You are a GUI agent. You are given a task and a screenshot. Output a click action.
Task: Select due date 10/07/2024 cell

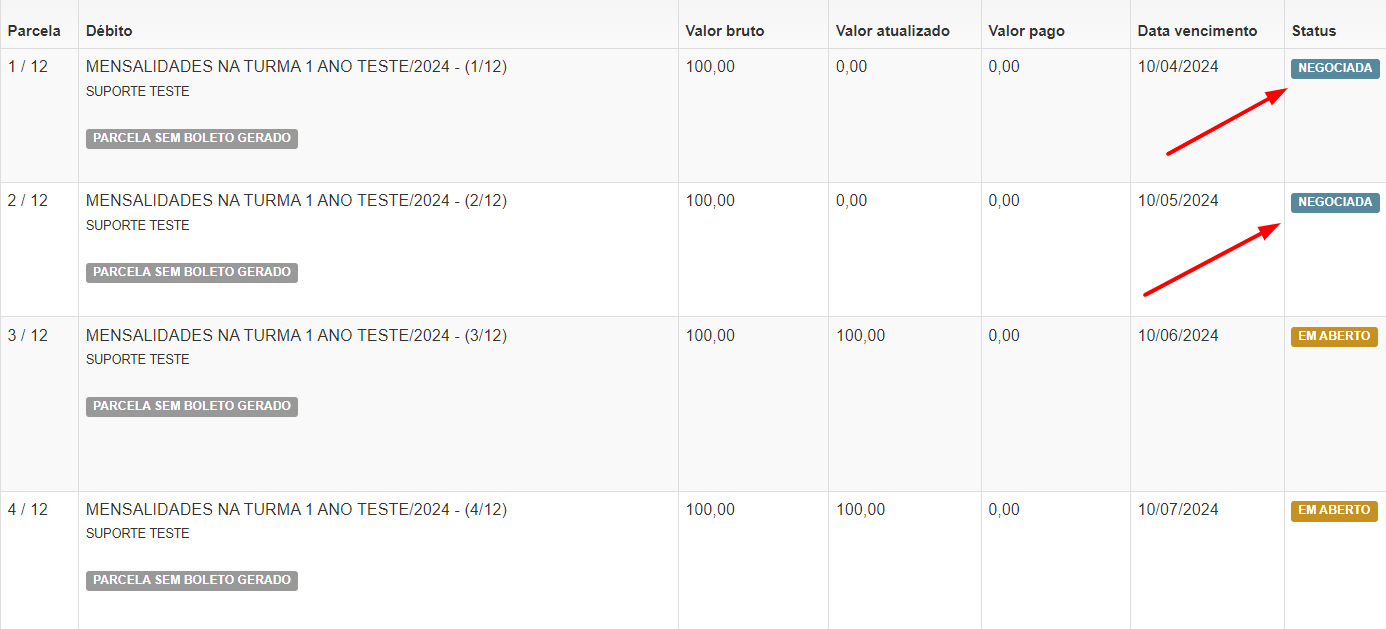[1178, 510]
